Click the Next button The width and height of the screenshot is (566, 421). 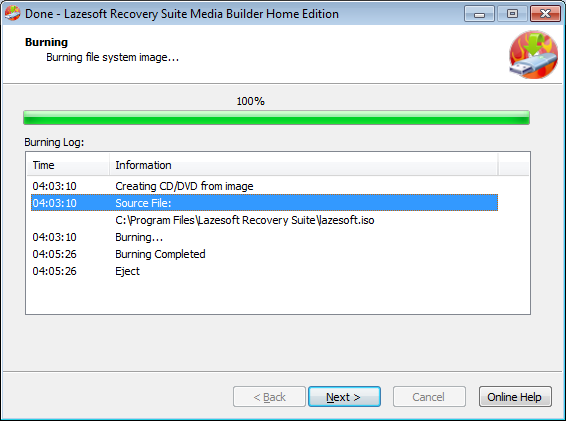click(344, 397)
